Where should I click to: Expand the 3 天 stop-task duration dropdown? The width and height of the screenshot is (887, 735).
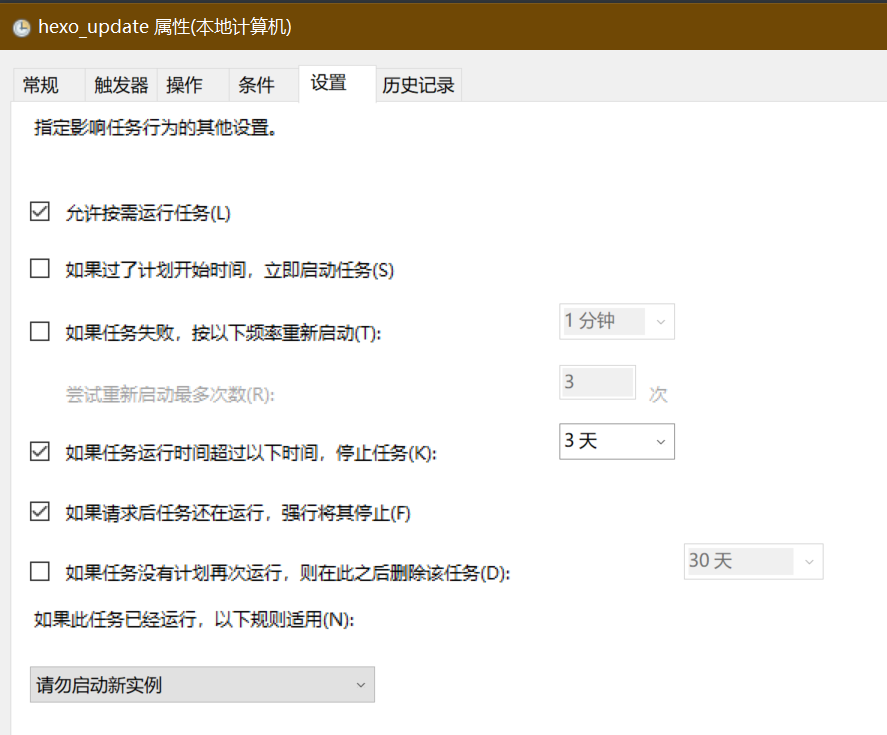pyautogui.click(x=617, y=441)
